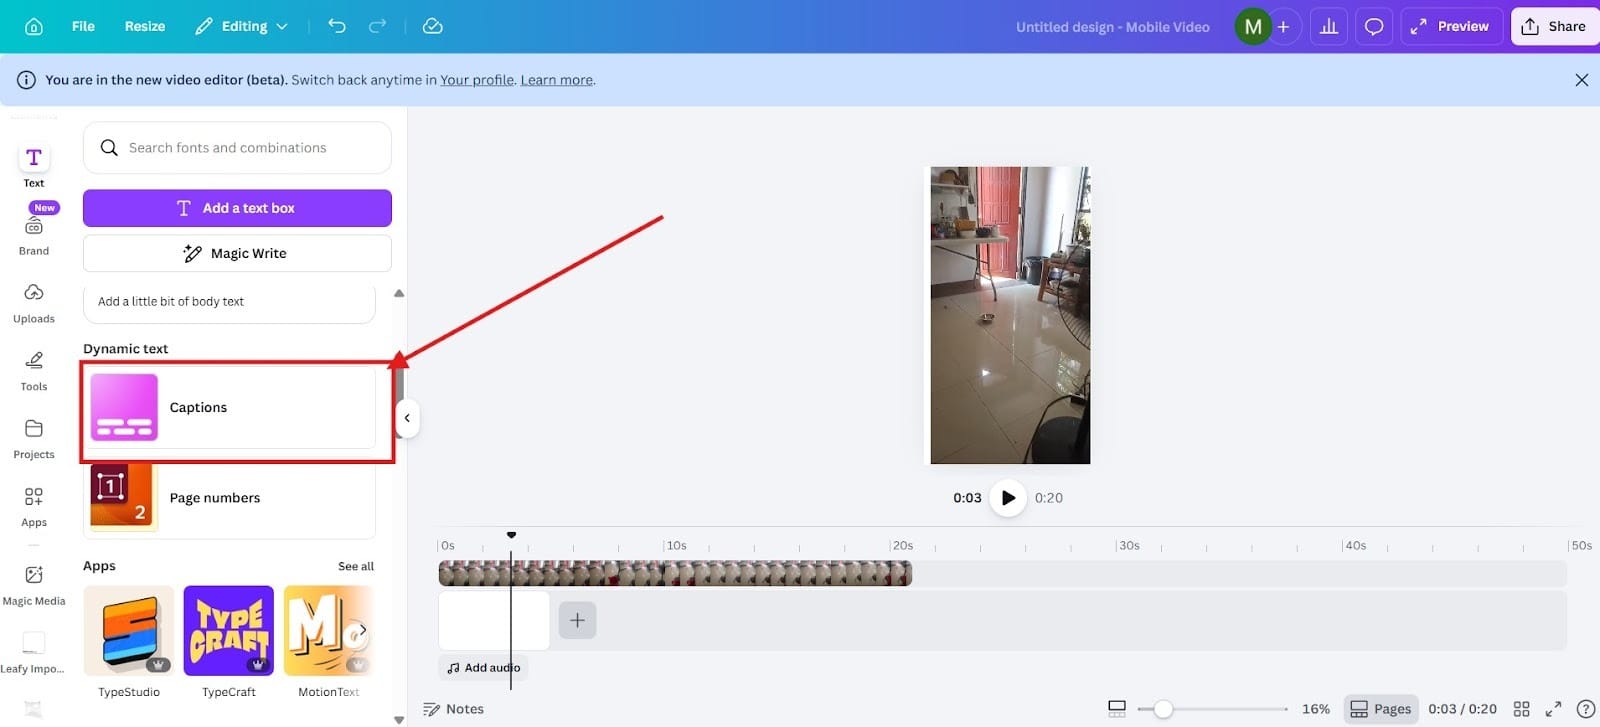Go to Canva home icon
This screenshot has width=1600, height=727.
[x=34, y=26]
